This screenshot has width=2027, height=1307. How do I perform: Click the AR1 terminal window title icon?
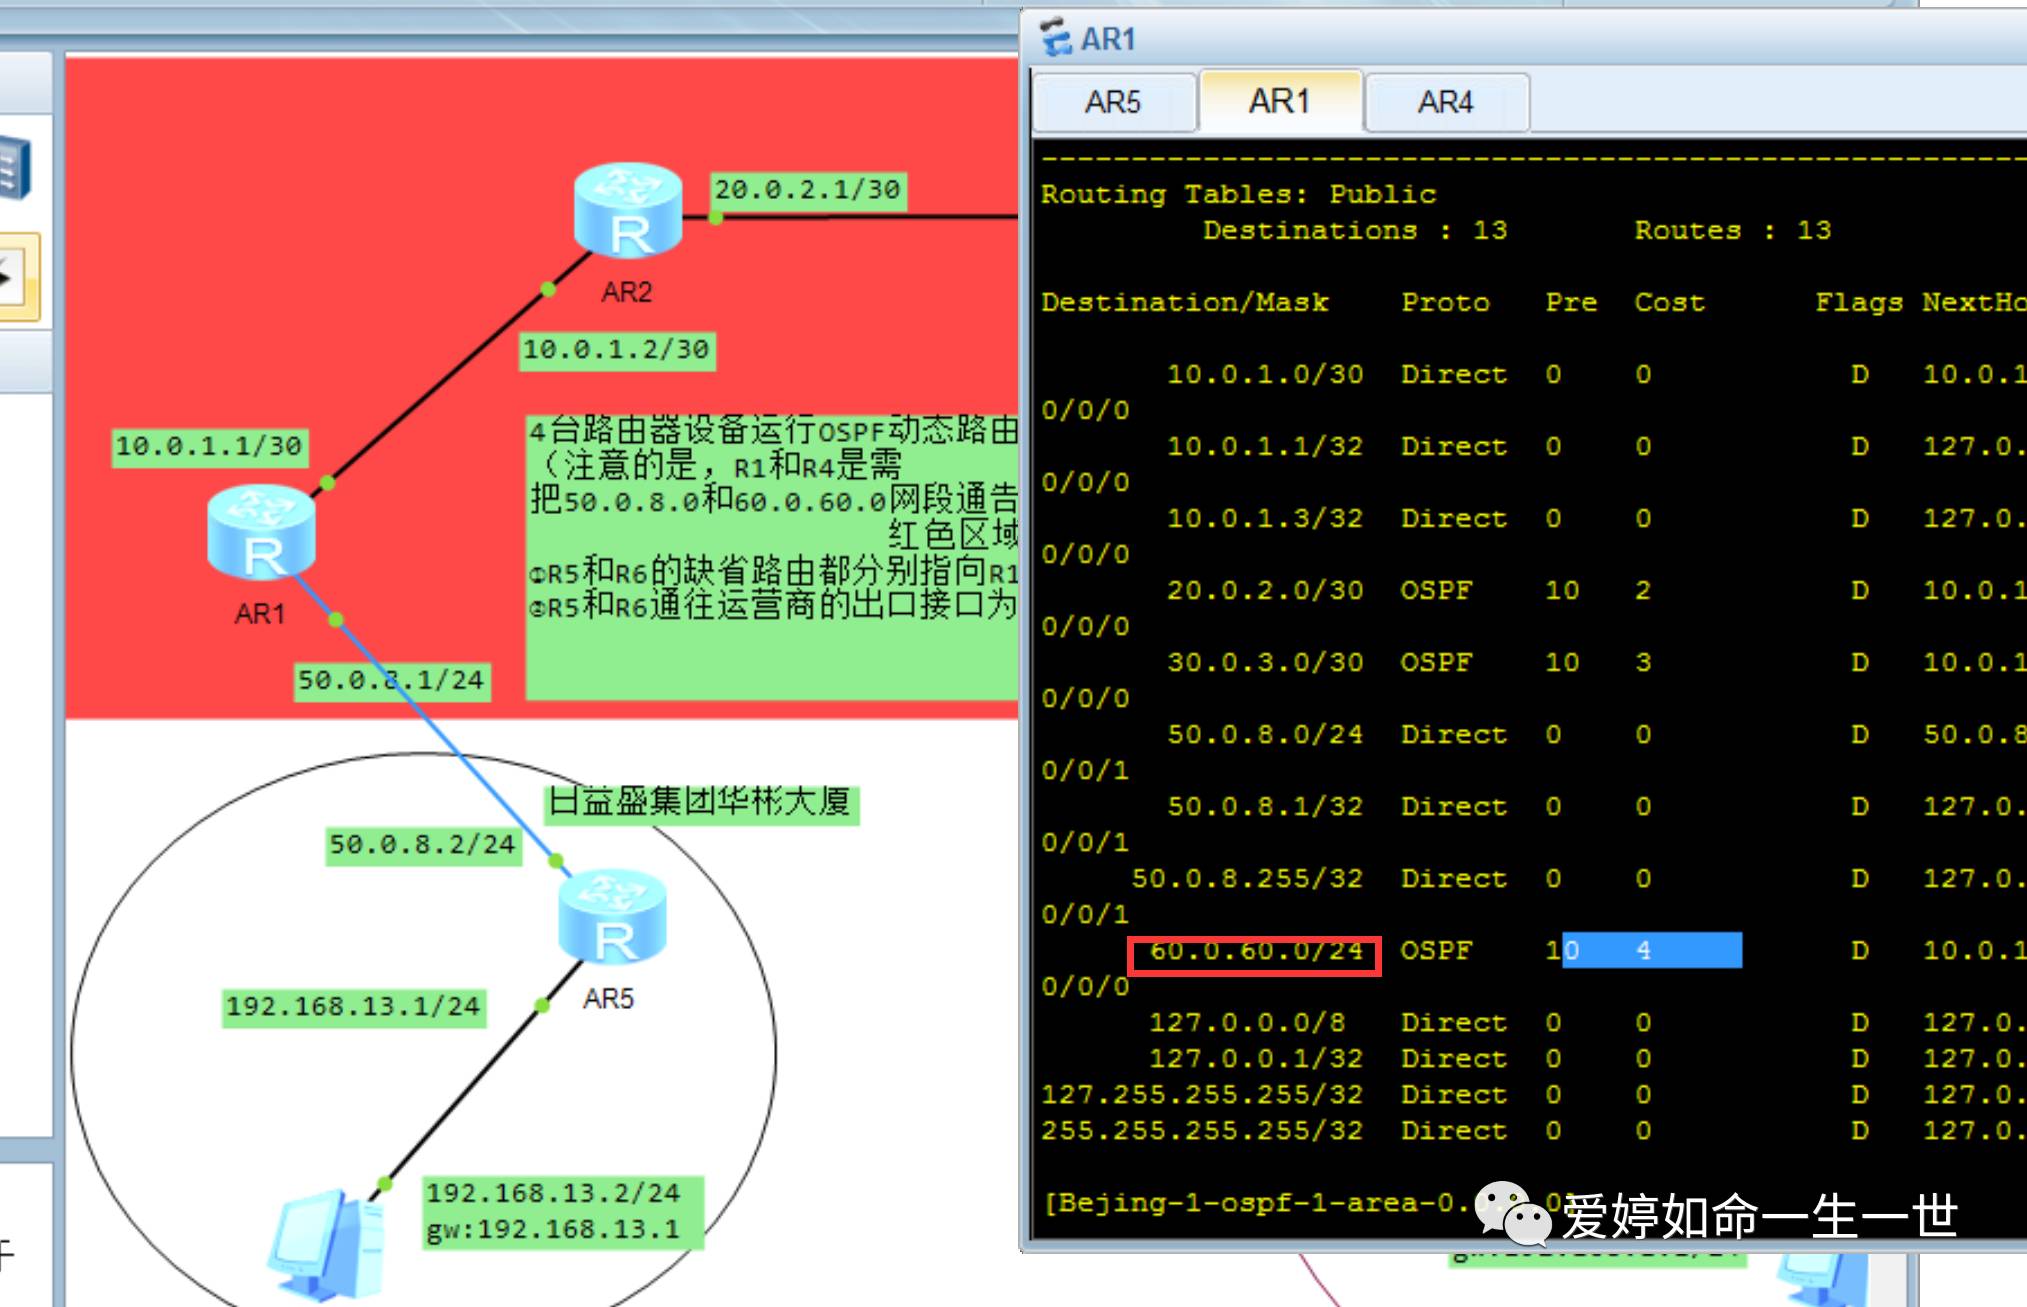click(1055, 38)
